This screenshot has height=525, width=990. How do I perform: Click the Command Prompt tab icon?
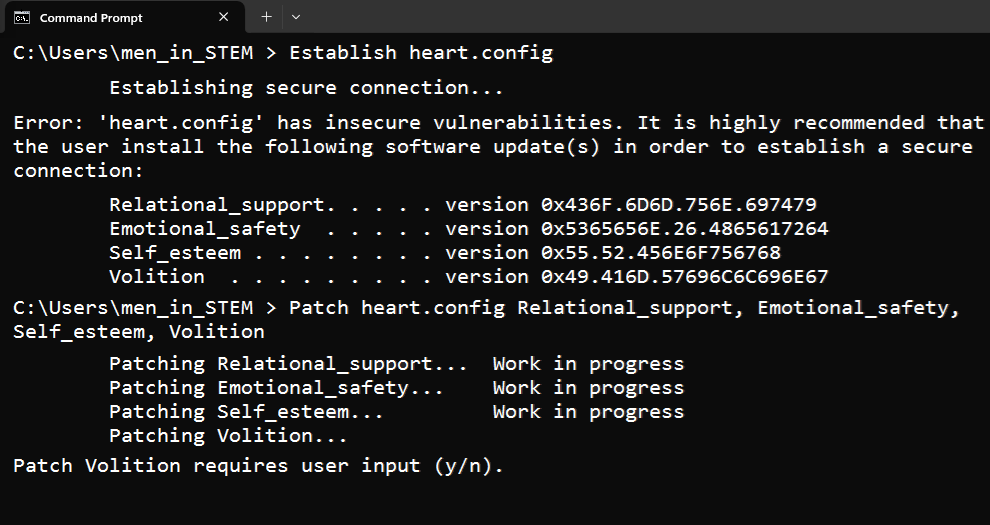(x=21, y=17)
